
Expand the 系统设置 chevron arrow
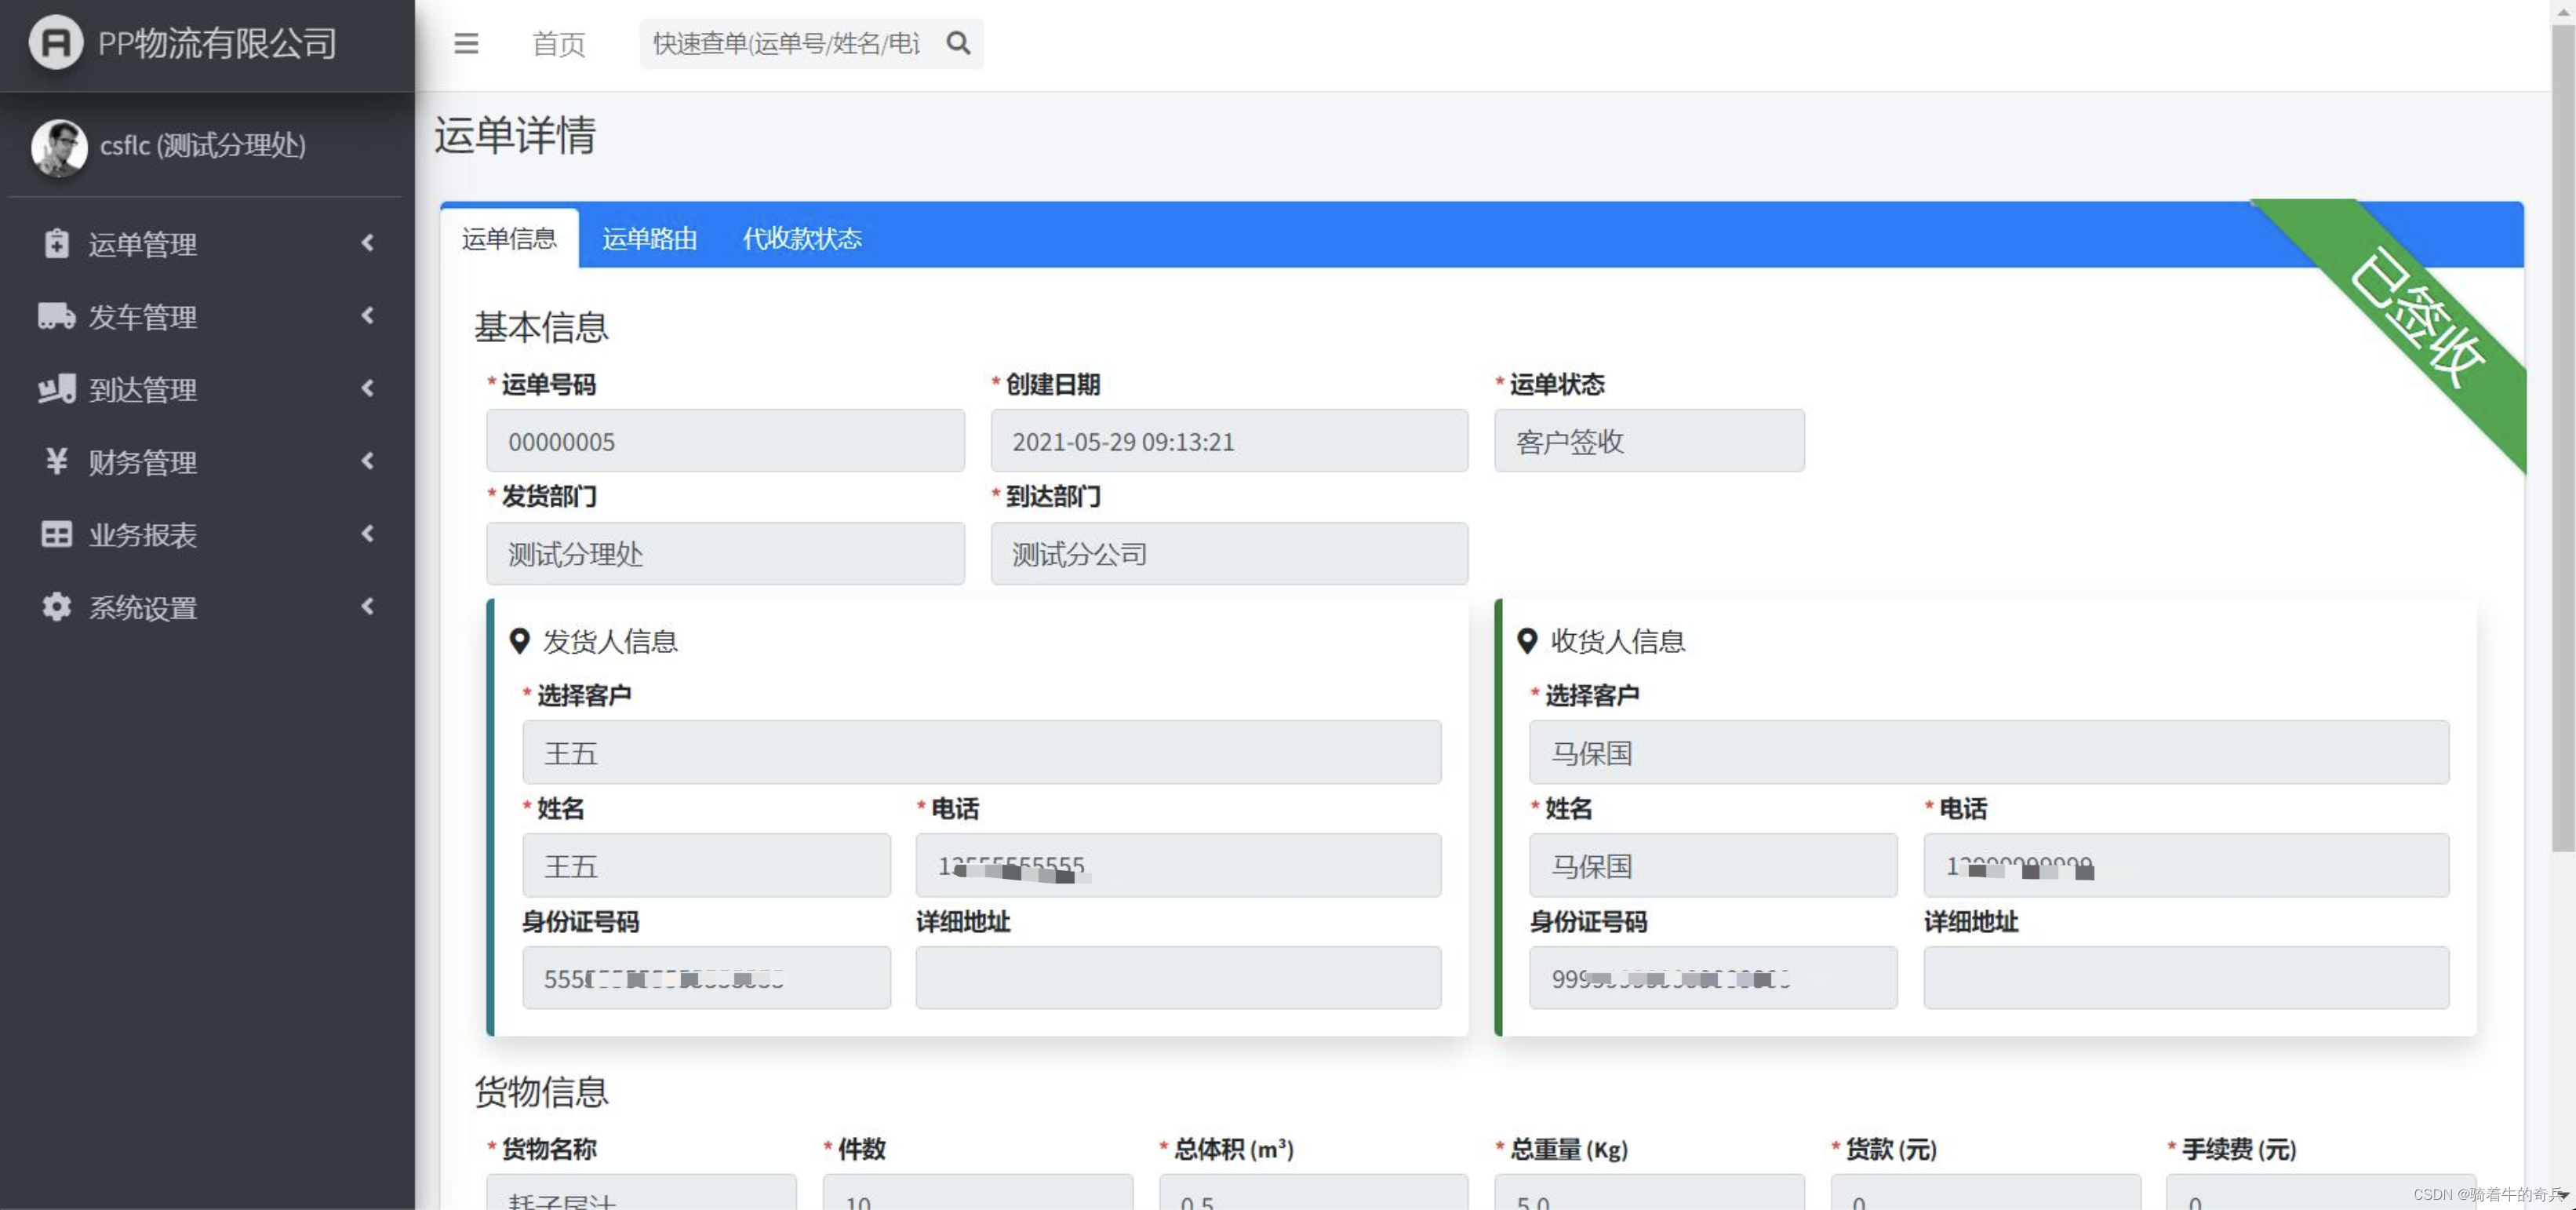click(368, 607)
